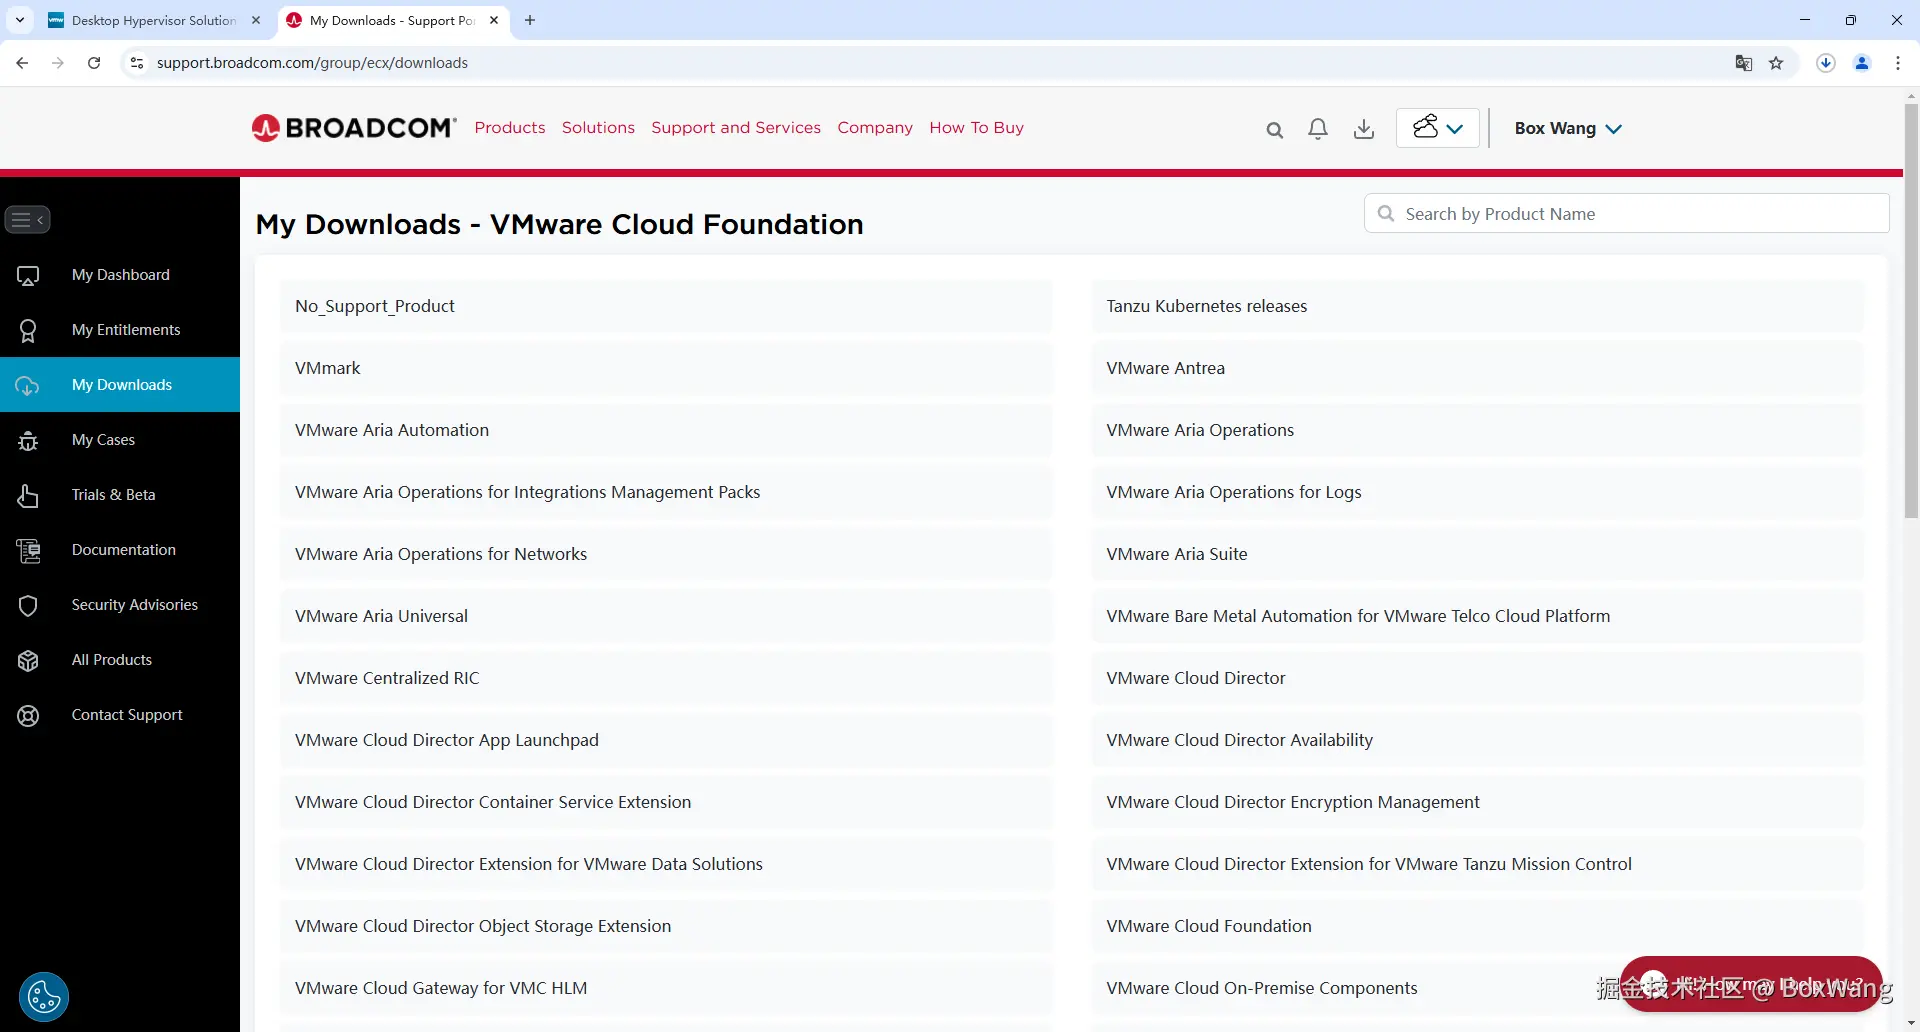The image size is (1920, 1032).
Task: Open VMware Cloud Director Object Storage Extension
Action: (666, 926)
